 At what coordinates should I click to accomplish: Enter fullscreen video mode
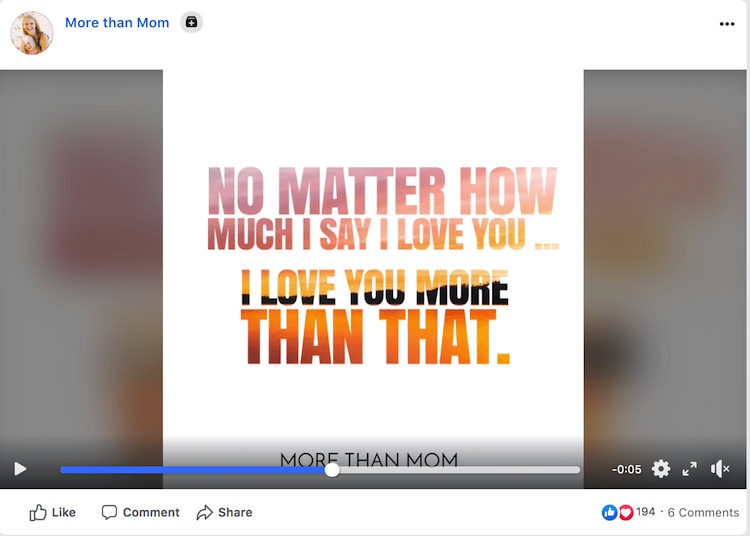(x=689, y=469)
